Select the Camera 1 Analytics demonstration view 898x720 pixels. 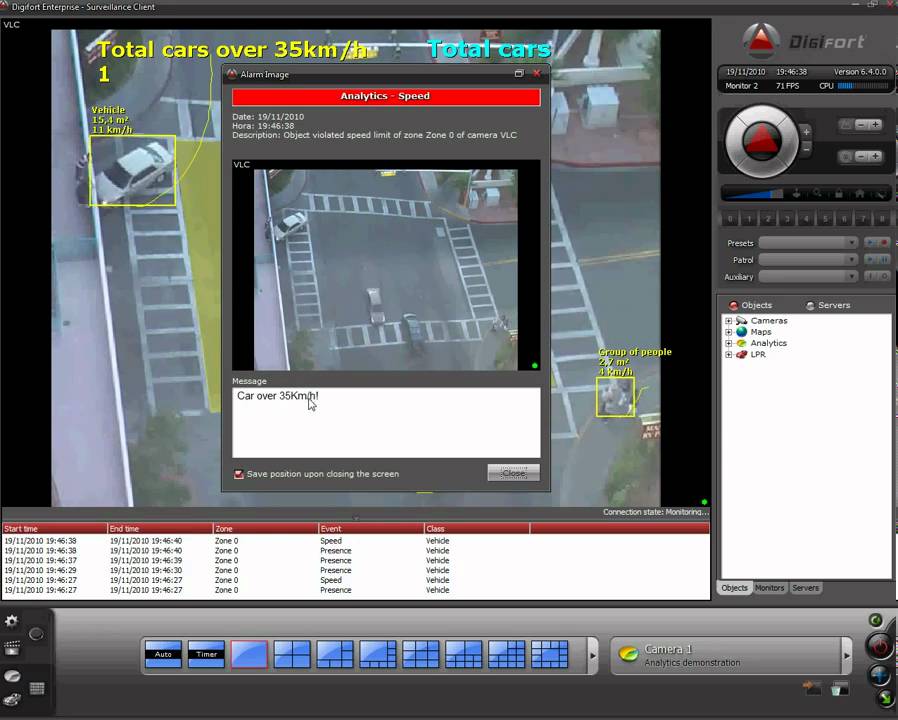[x=726, y=656]
